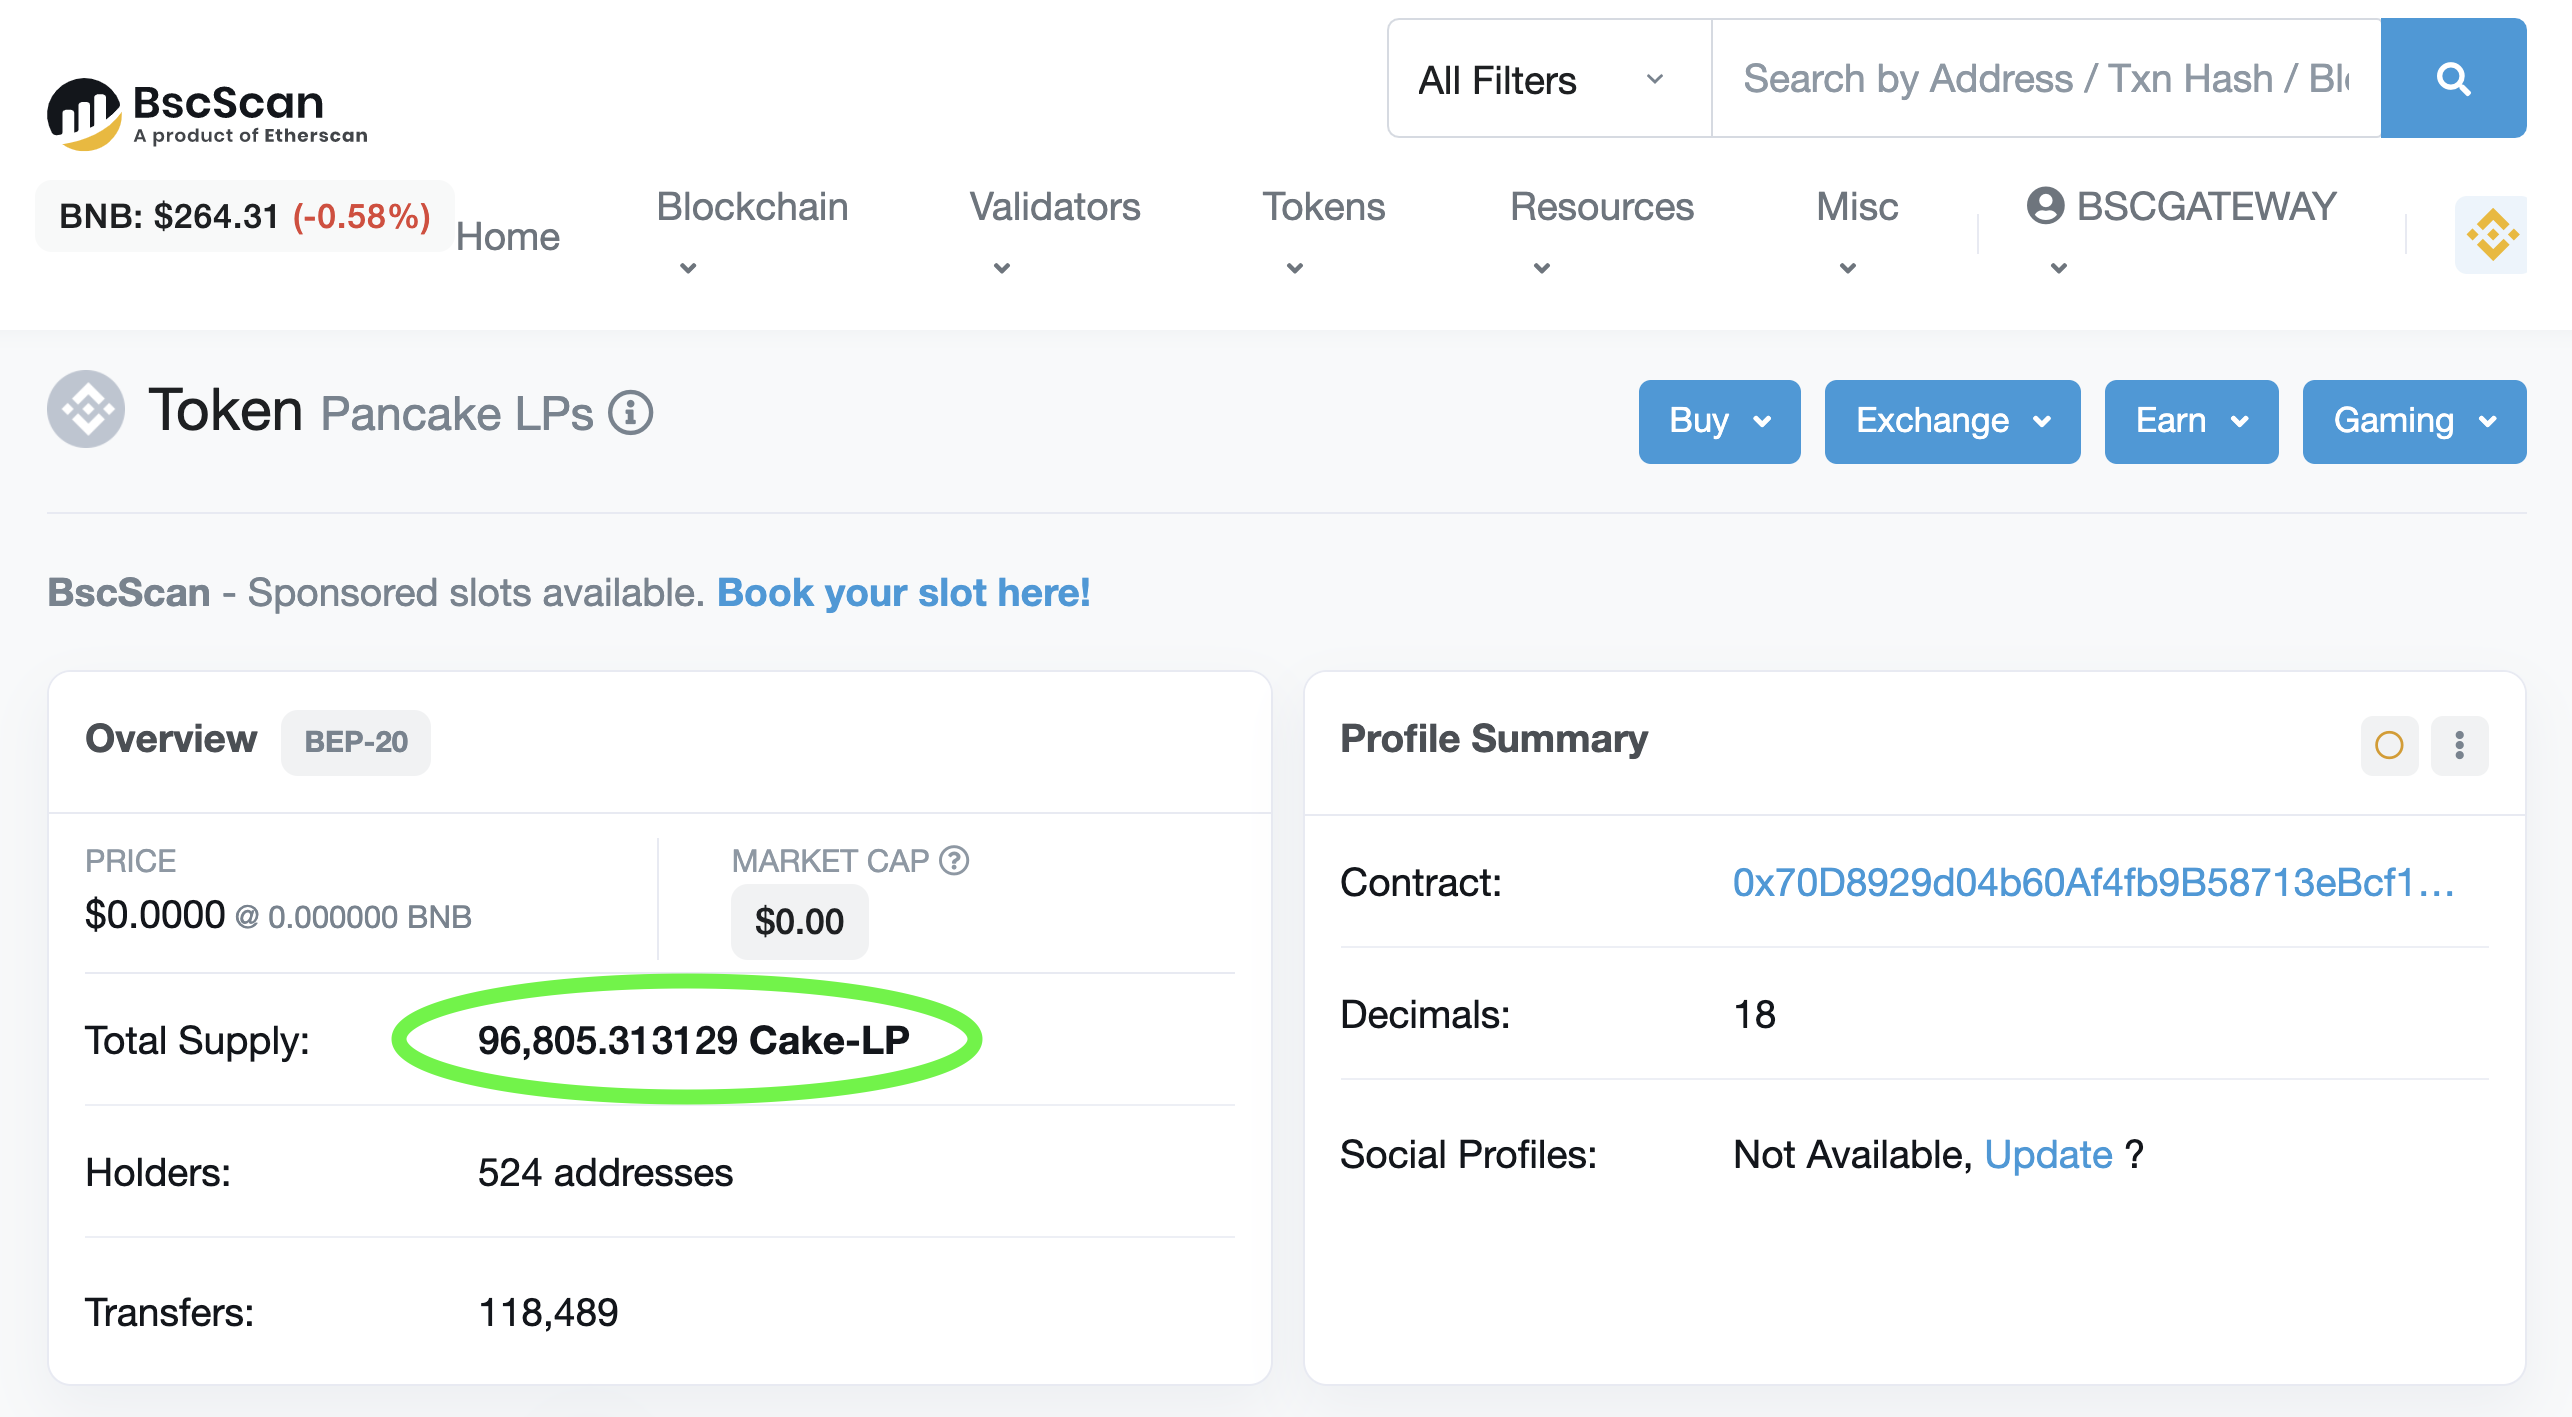
Task: Click the orange circle icon in Profile Summary
Action: [2389, 745]
